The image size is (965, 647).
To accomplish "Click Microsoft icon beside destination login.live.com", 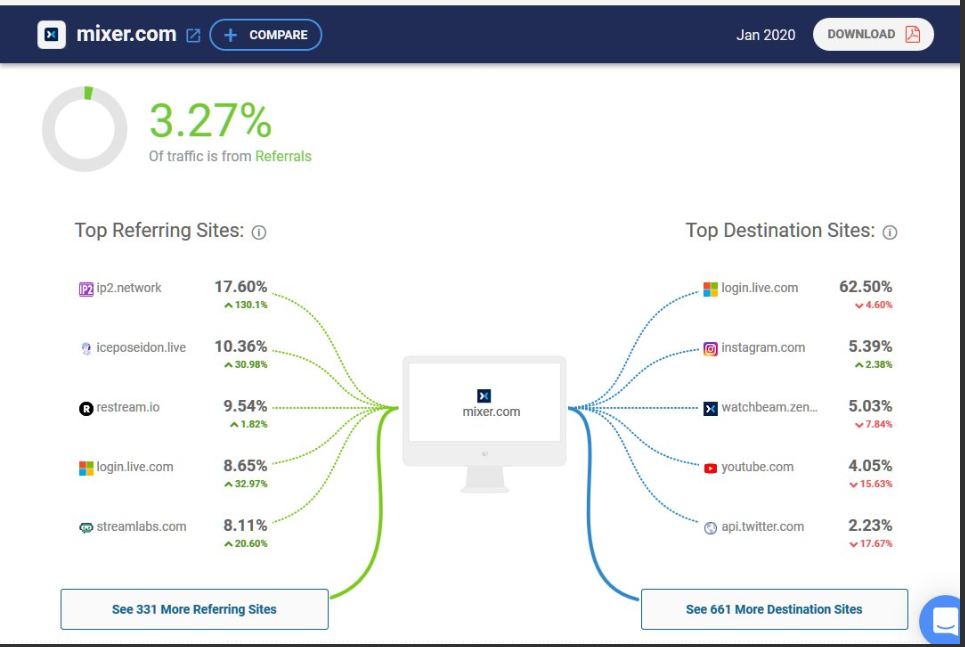I will pyautogui.click(x=710, y=289).
